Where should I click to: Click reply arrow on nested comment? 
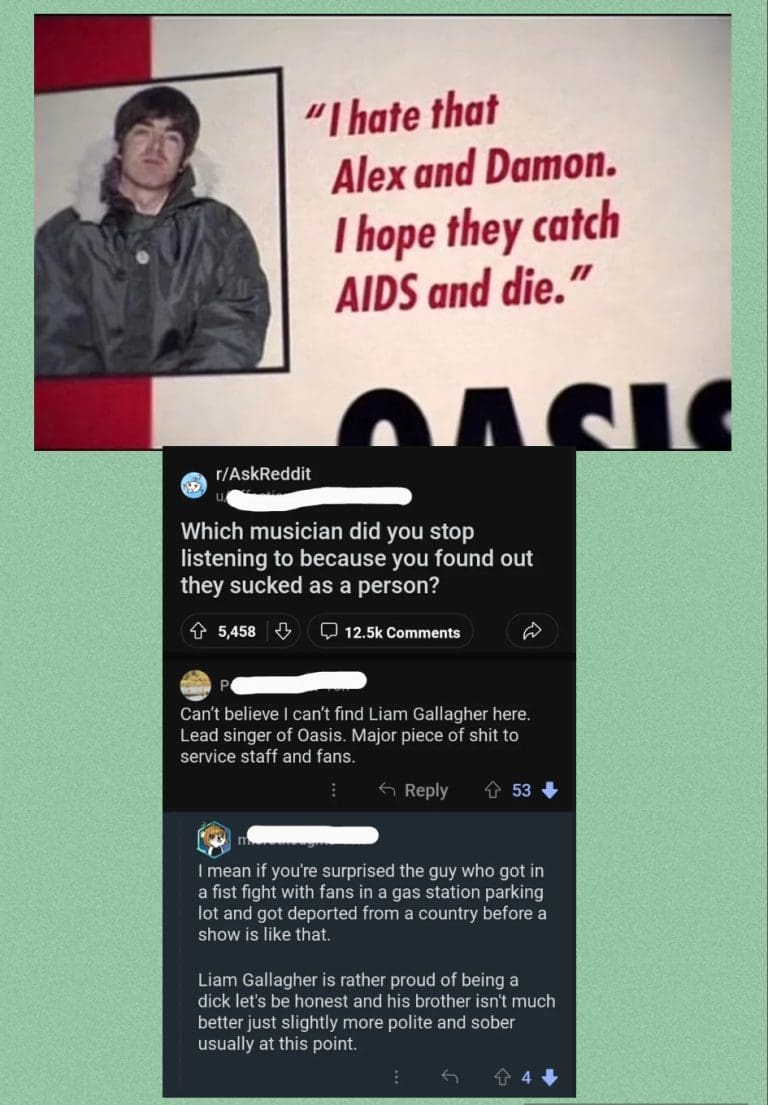tap(450, 1077)
